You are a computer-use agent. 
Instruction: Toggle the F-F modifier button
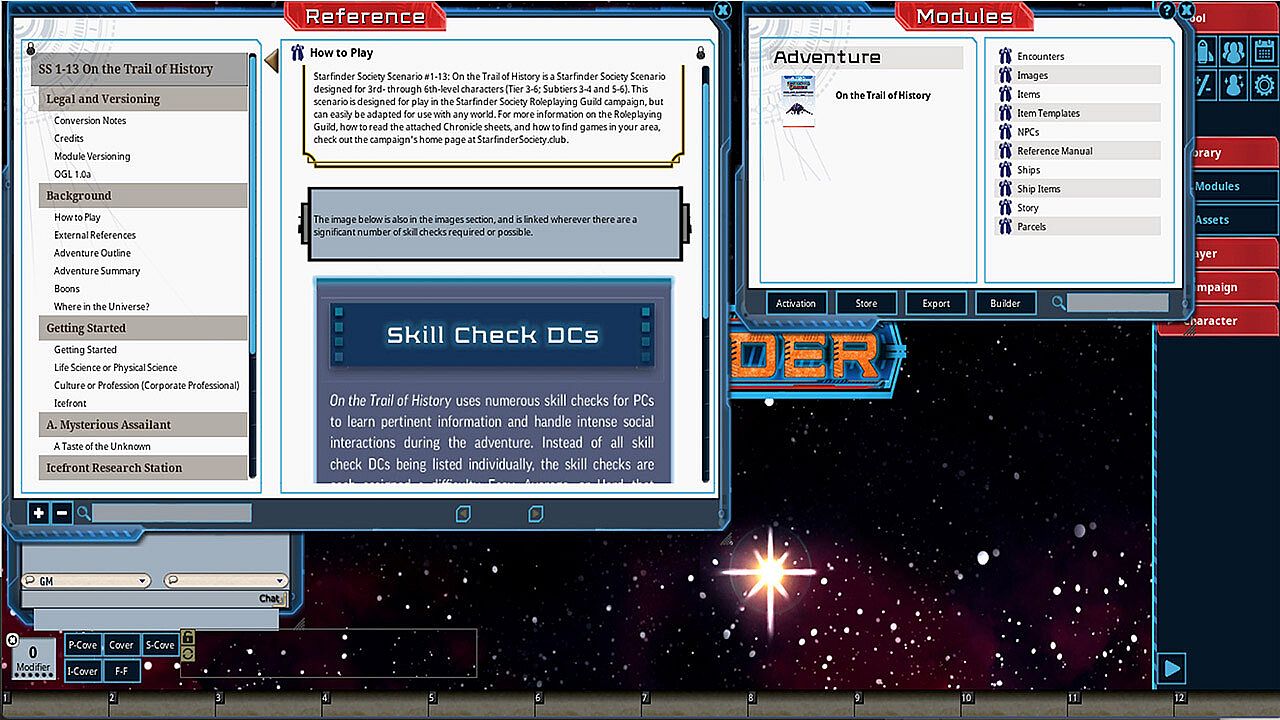[x=121, y=671]
